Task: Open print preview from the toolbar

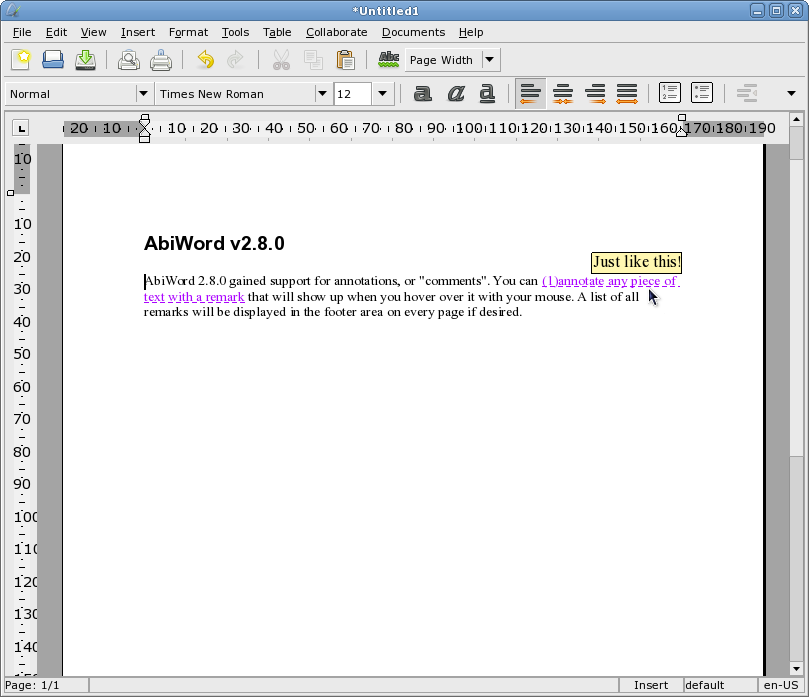Action: (x=128, y=60)
